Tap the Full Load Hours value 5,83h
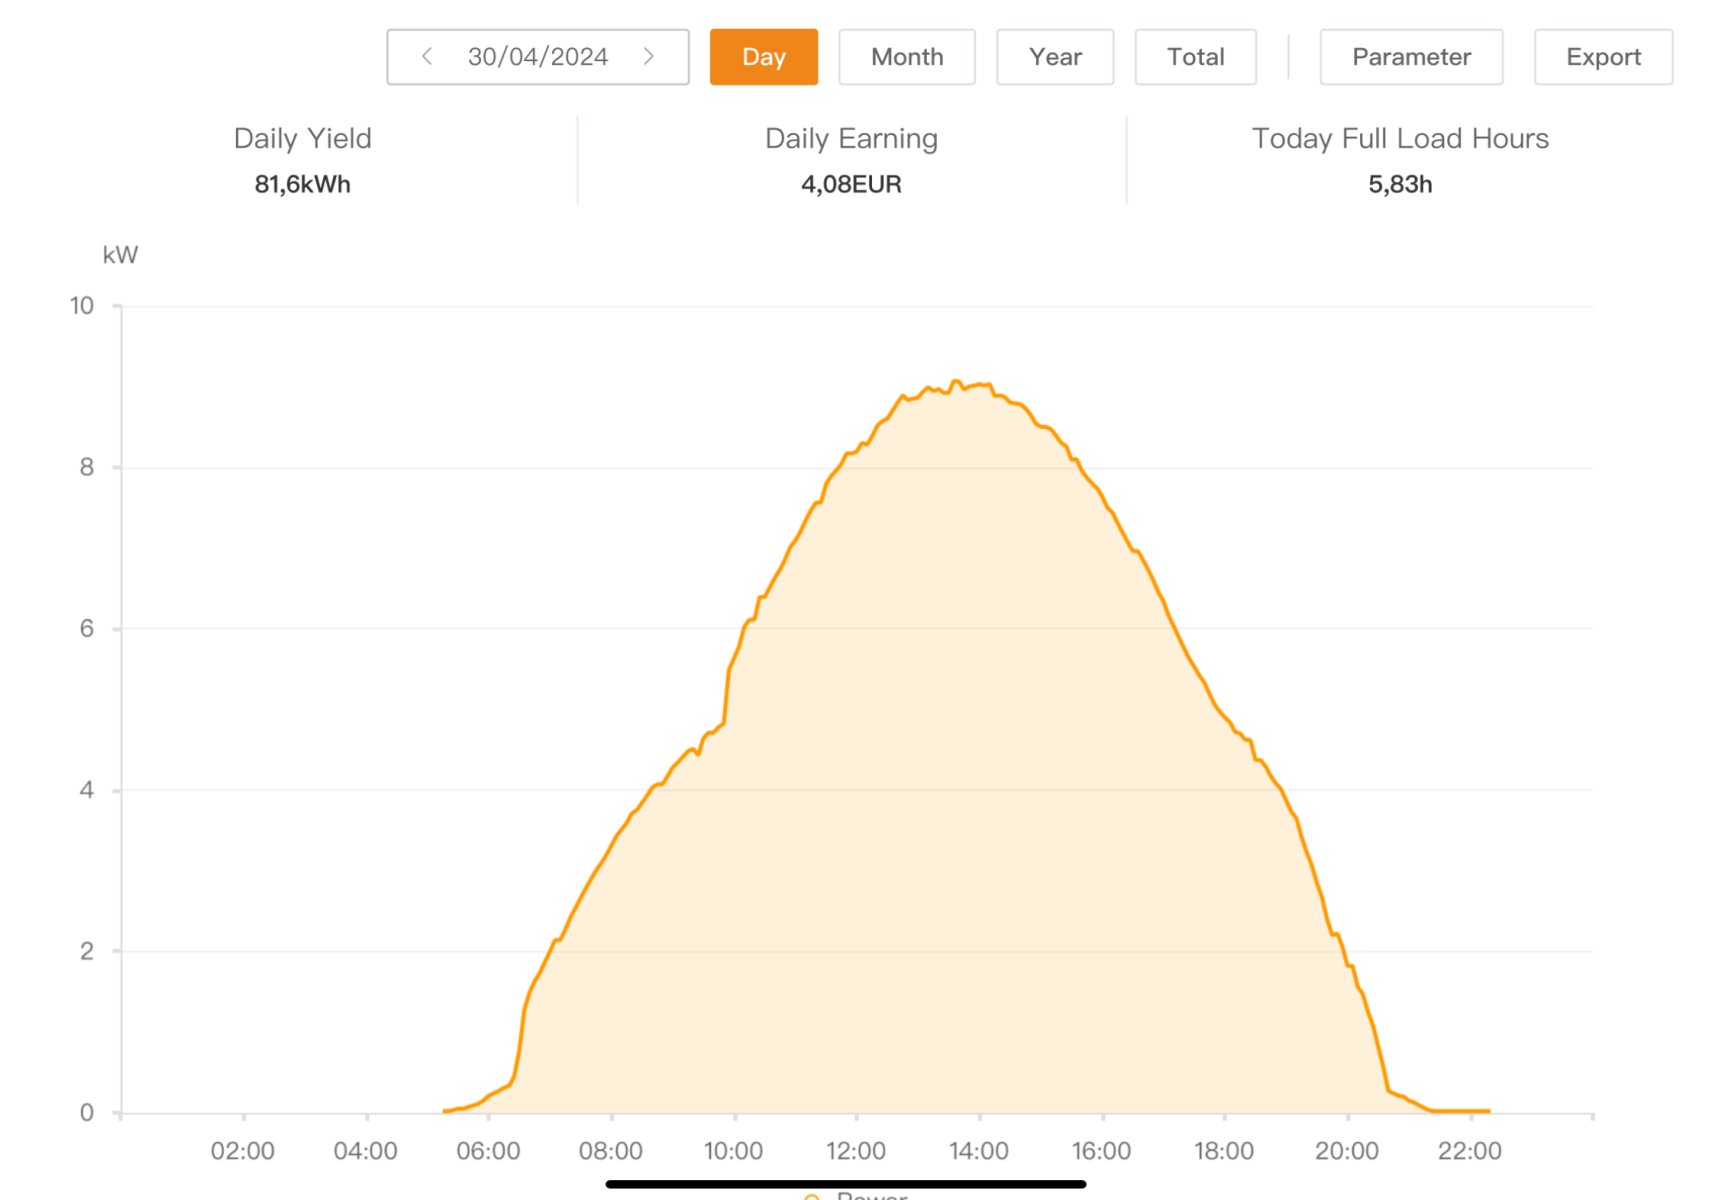Image resolution: width=1712 pixels, height=1200 pixels. pyautogui.click(x=1399, y=184)
